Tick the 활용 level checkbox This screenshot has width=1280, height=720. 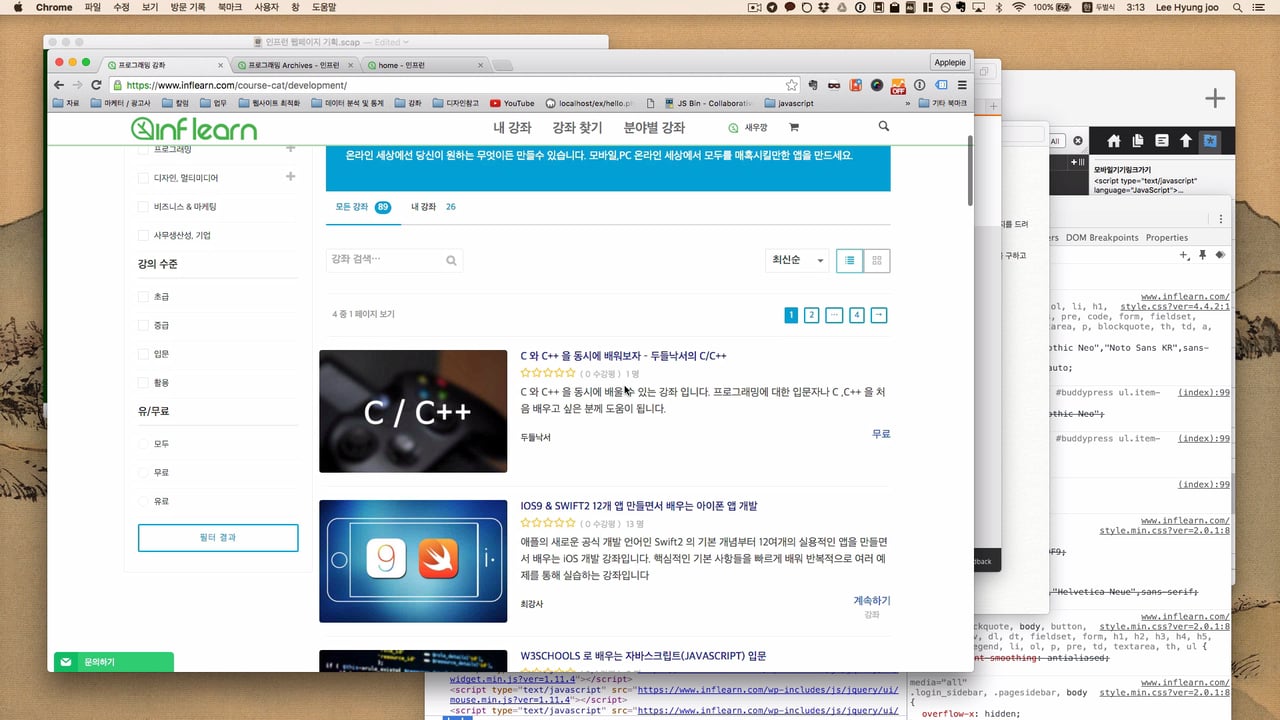pyautogui.click(x=144, y=383)
